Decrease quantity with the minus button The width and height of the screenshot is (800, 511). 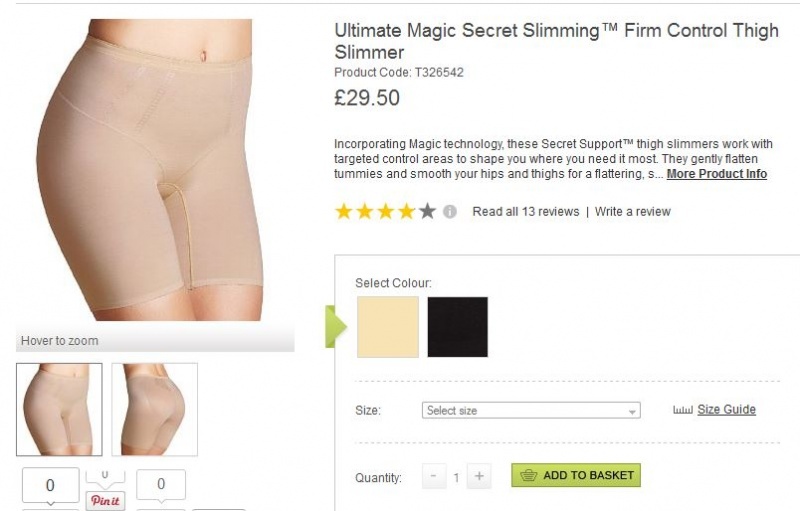(x=433, y=477)
